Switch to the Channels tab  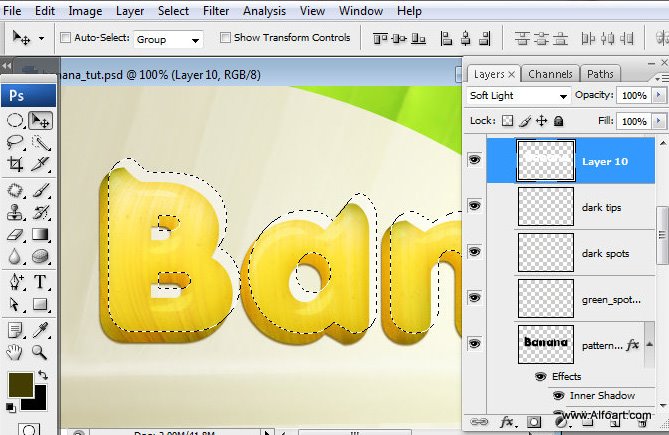pos(550,74)
